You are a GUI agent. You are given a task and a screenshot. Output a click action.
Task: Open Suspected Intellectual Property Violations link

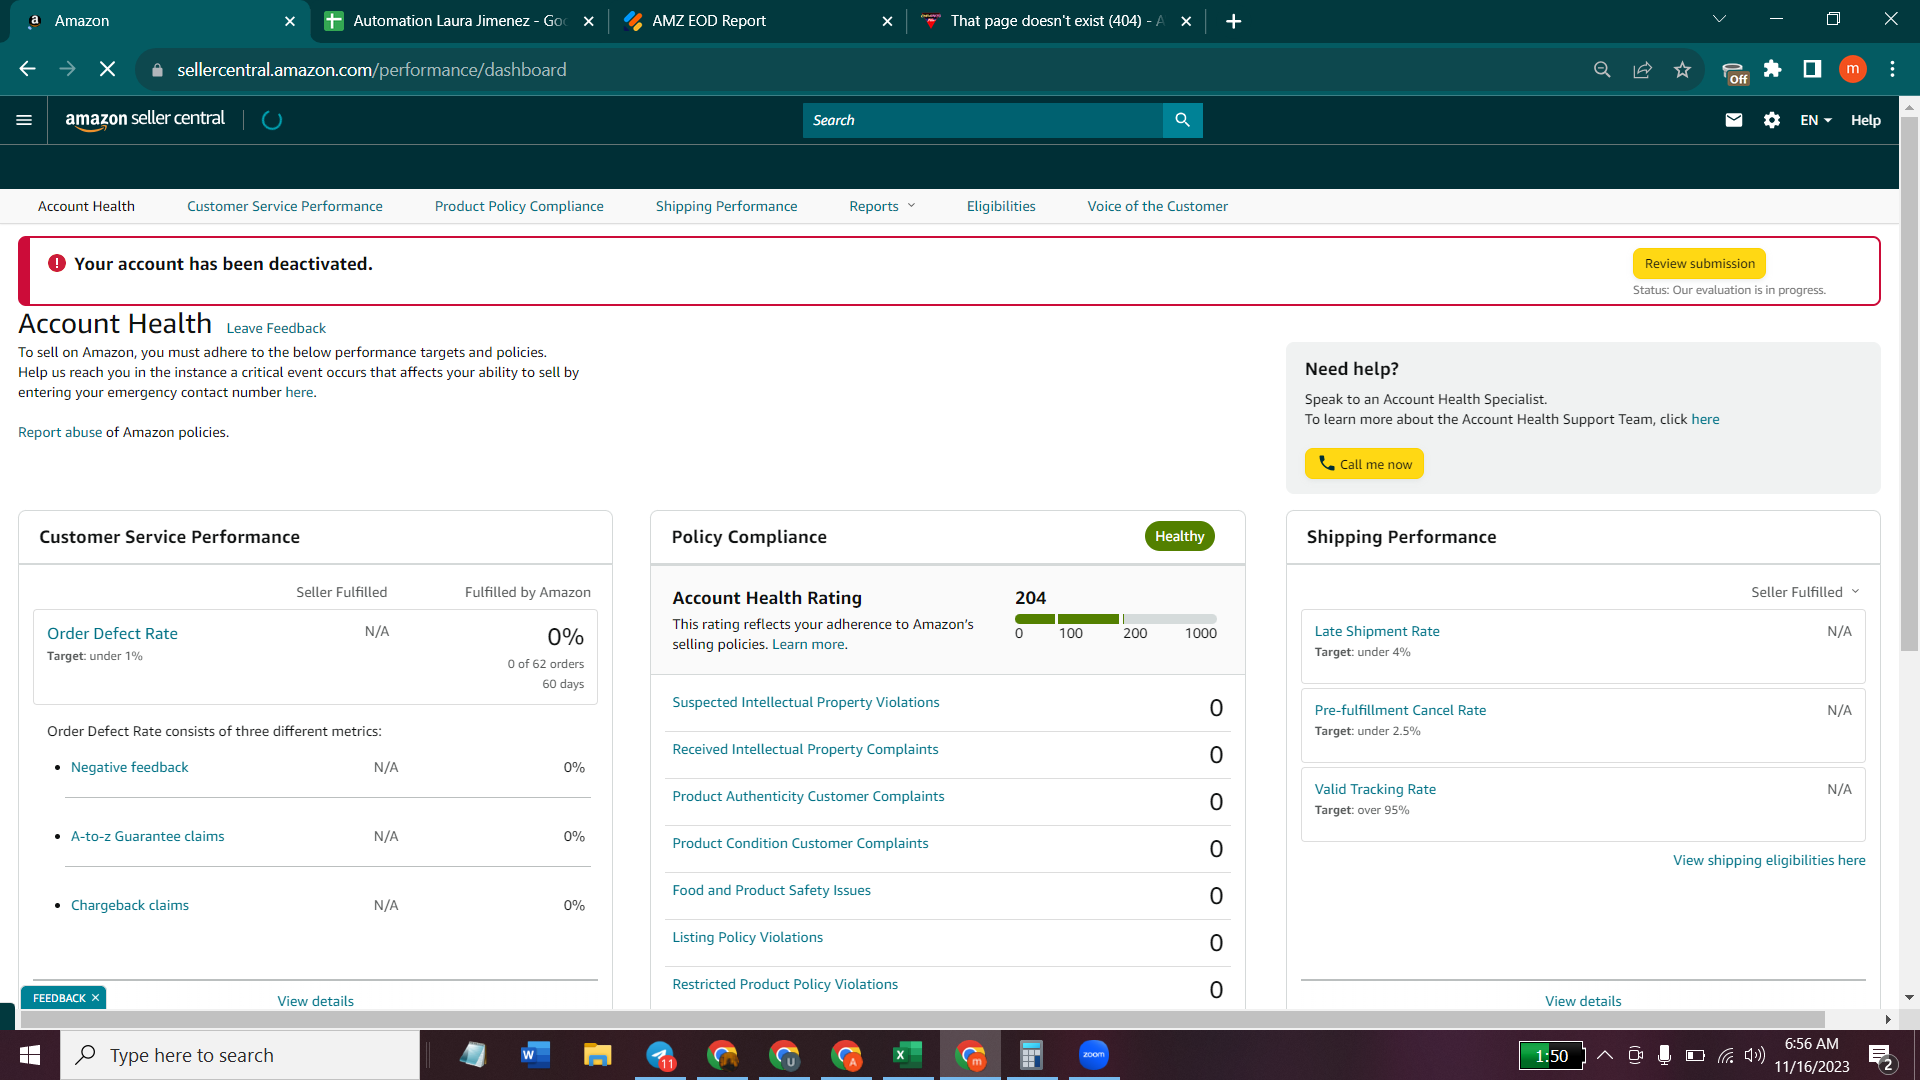pos(806,702)
